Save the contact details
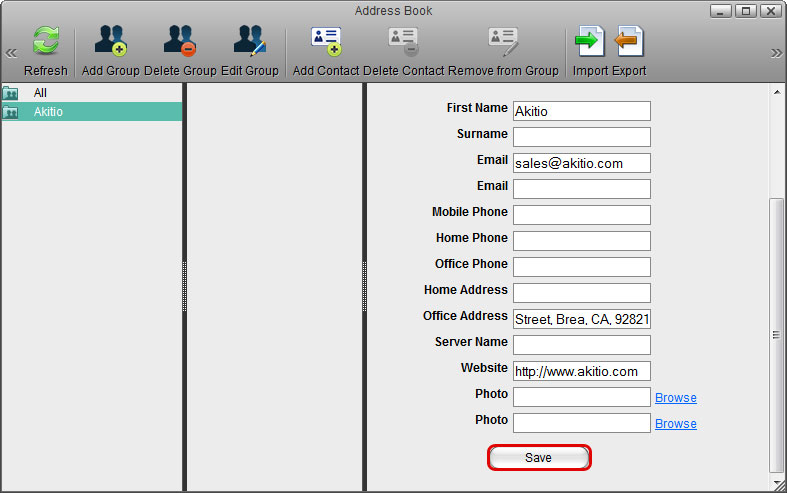The height and width of the screenshot is (493, 787). (538, 457)
